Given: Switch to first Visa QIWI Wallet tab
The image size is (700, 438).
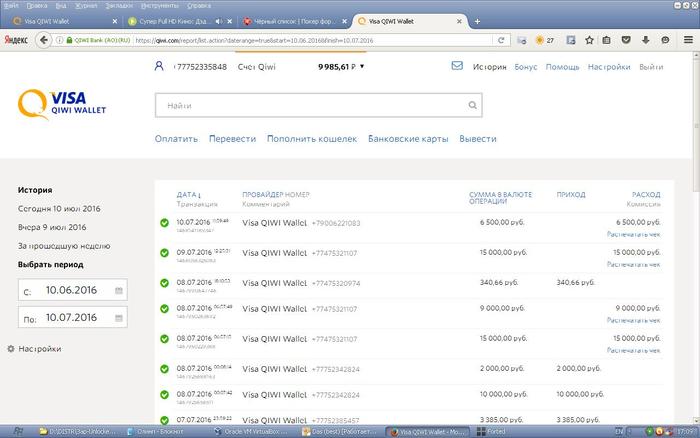Looking at the screenshot, I should 65,21.
